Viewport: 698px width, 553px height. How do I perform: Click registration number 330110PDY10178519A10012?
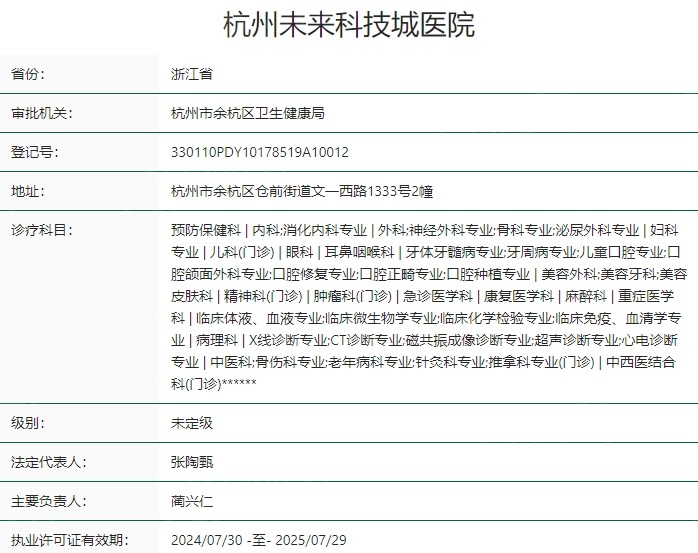(260, 152)
